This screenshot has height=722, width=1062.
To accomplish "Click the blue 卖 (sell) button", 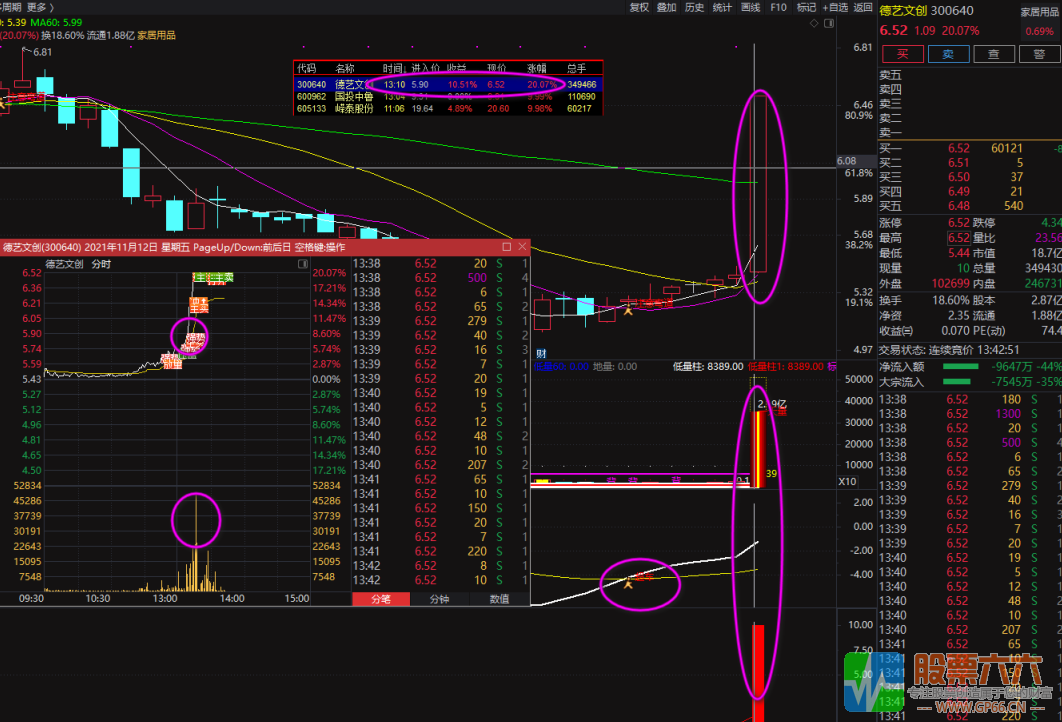I will coord(948,54).
